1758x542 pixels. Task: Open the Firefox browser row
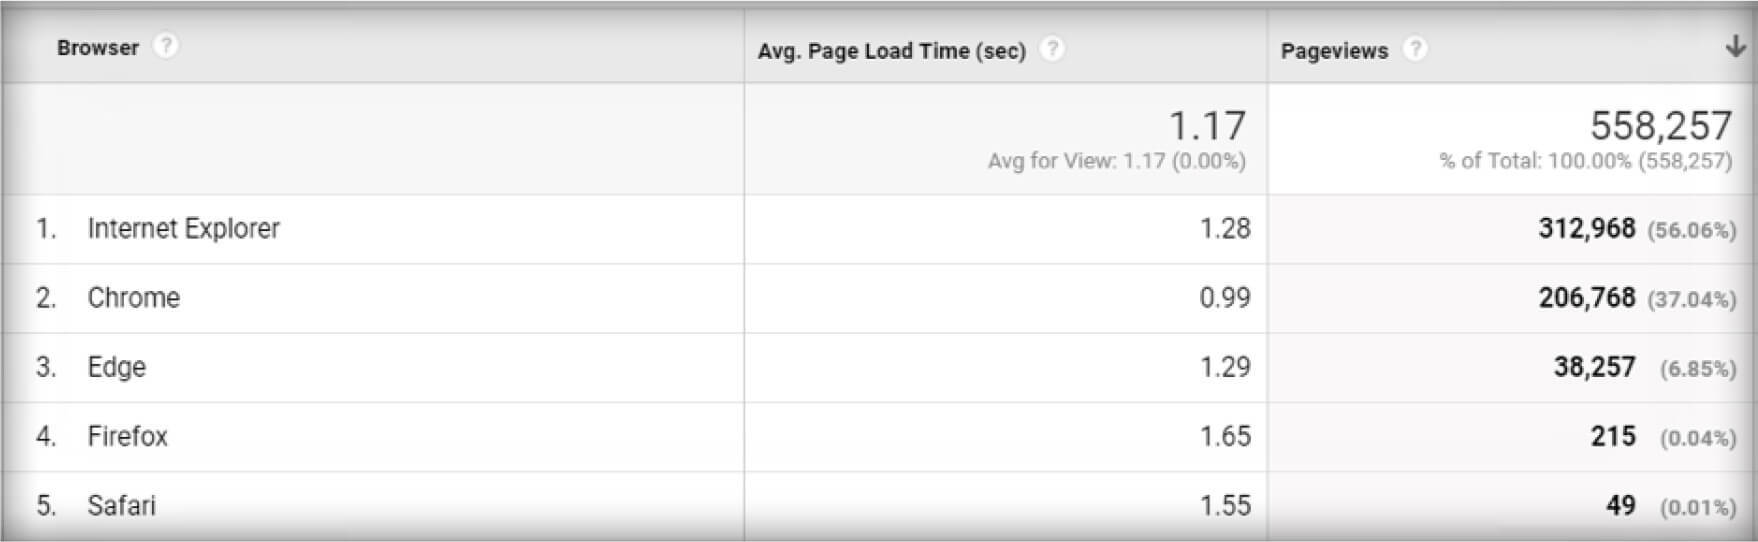coord(127,436)
